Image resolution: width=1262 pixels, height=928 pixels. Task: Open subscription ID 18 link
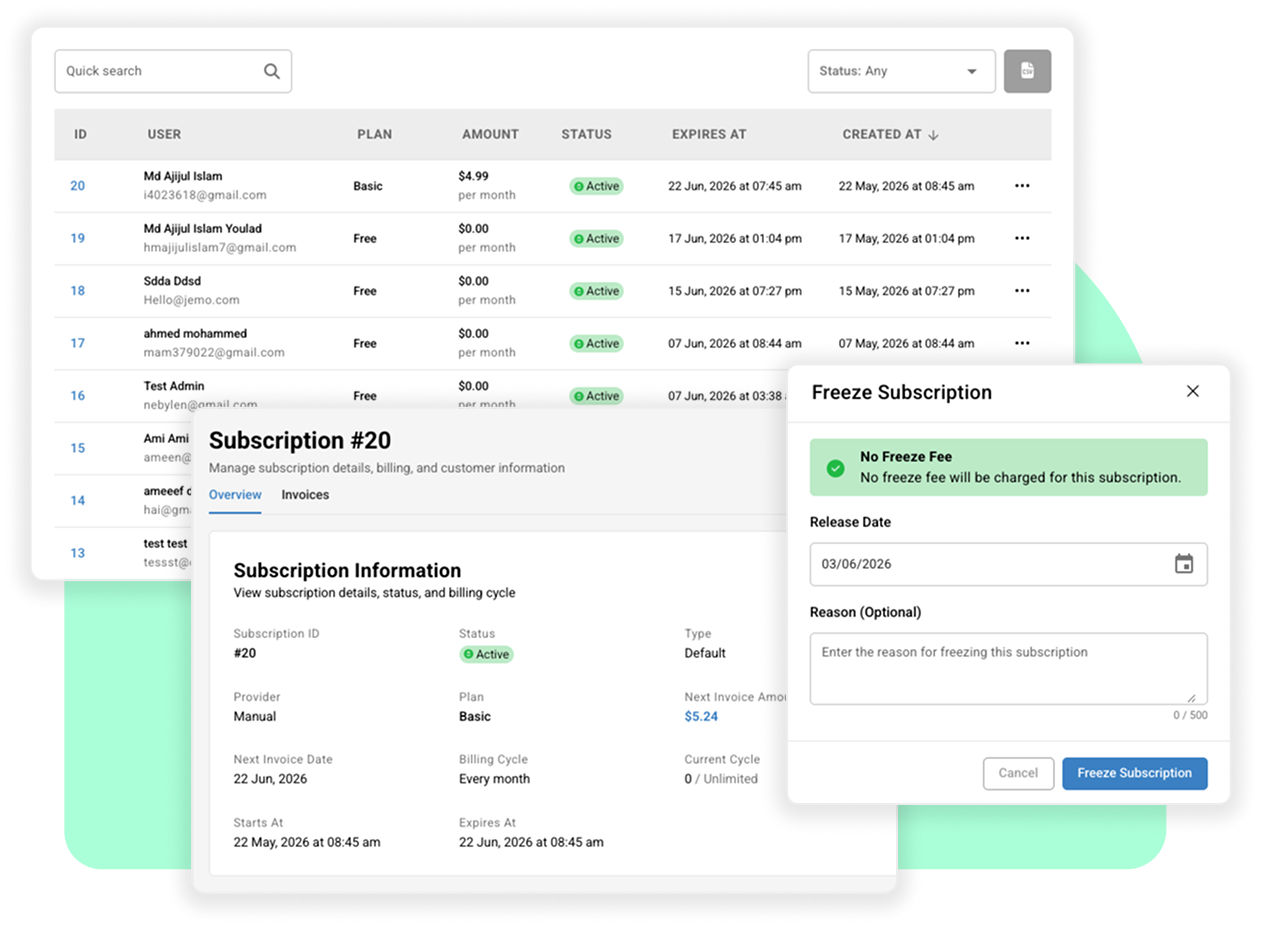coord(77,291)
